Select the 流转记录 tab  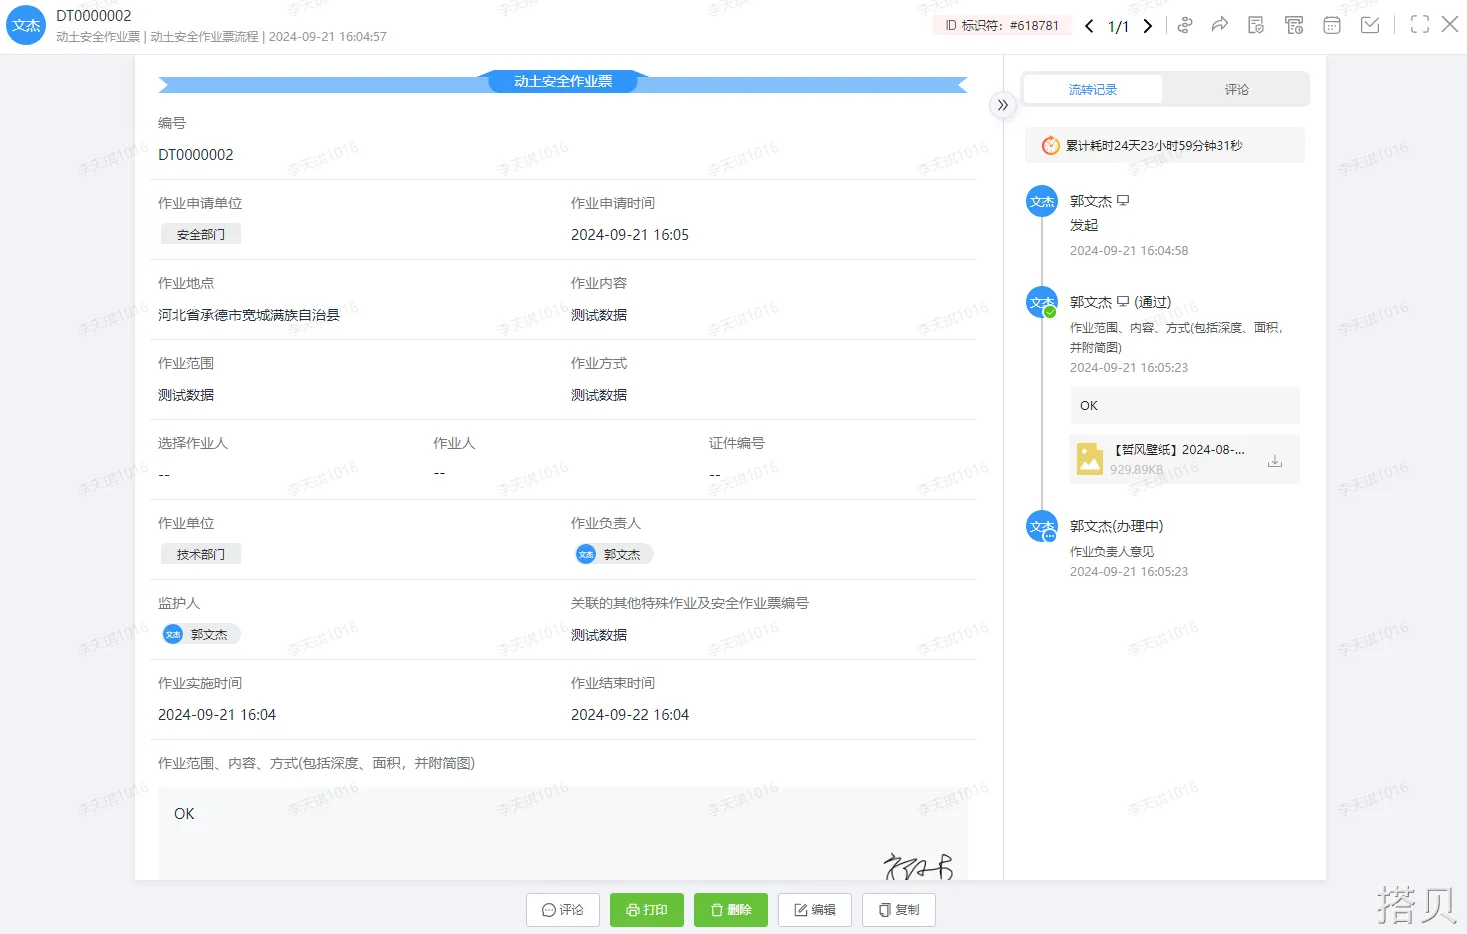pyautogui.click(x=1093, y=89)
